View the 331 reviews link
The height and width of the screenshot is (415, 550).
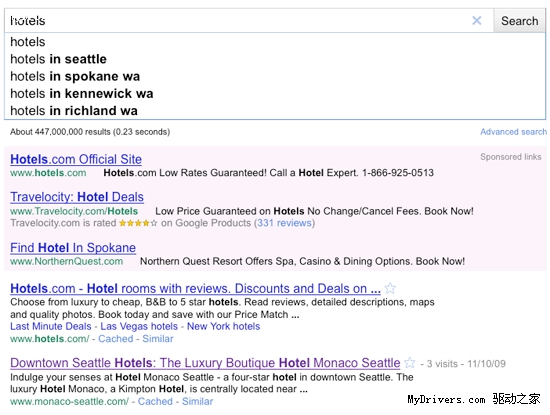click(x=284, y=223)
